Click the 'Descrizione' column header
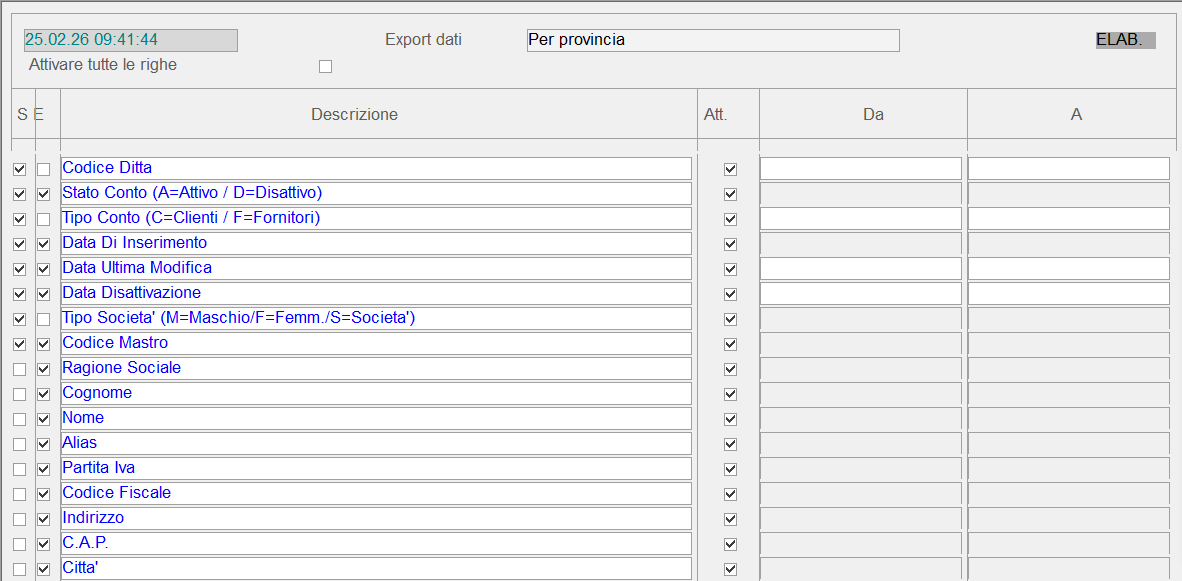Screen dimensions: 1182x581 click(354, 115)
